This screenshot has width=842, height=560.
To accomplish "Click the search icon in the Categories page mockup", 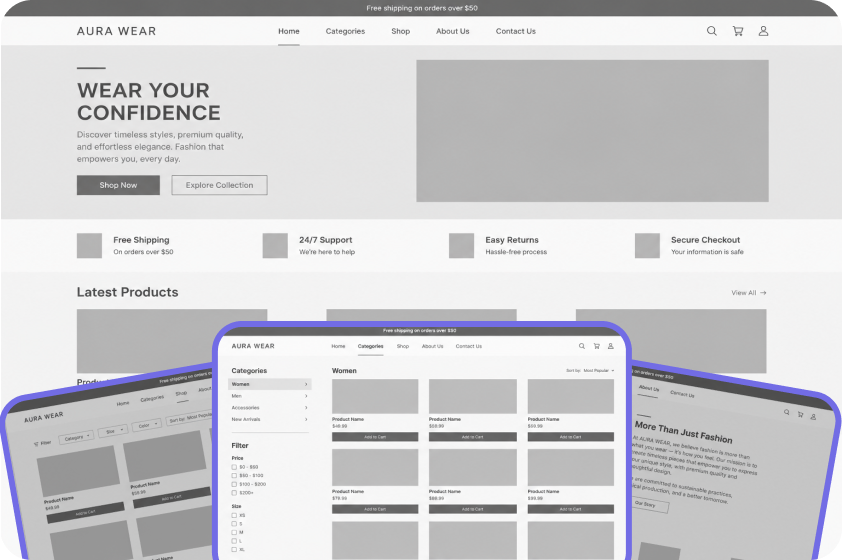I will (x=582, y=346).
